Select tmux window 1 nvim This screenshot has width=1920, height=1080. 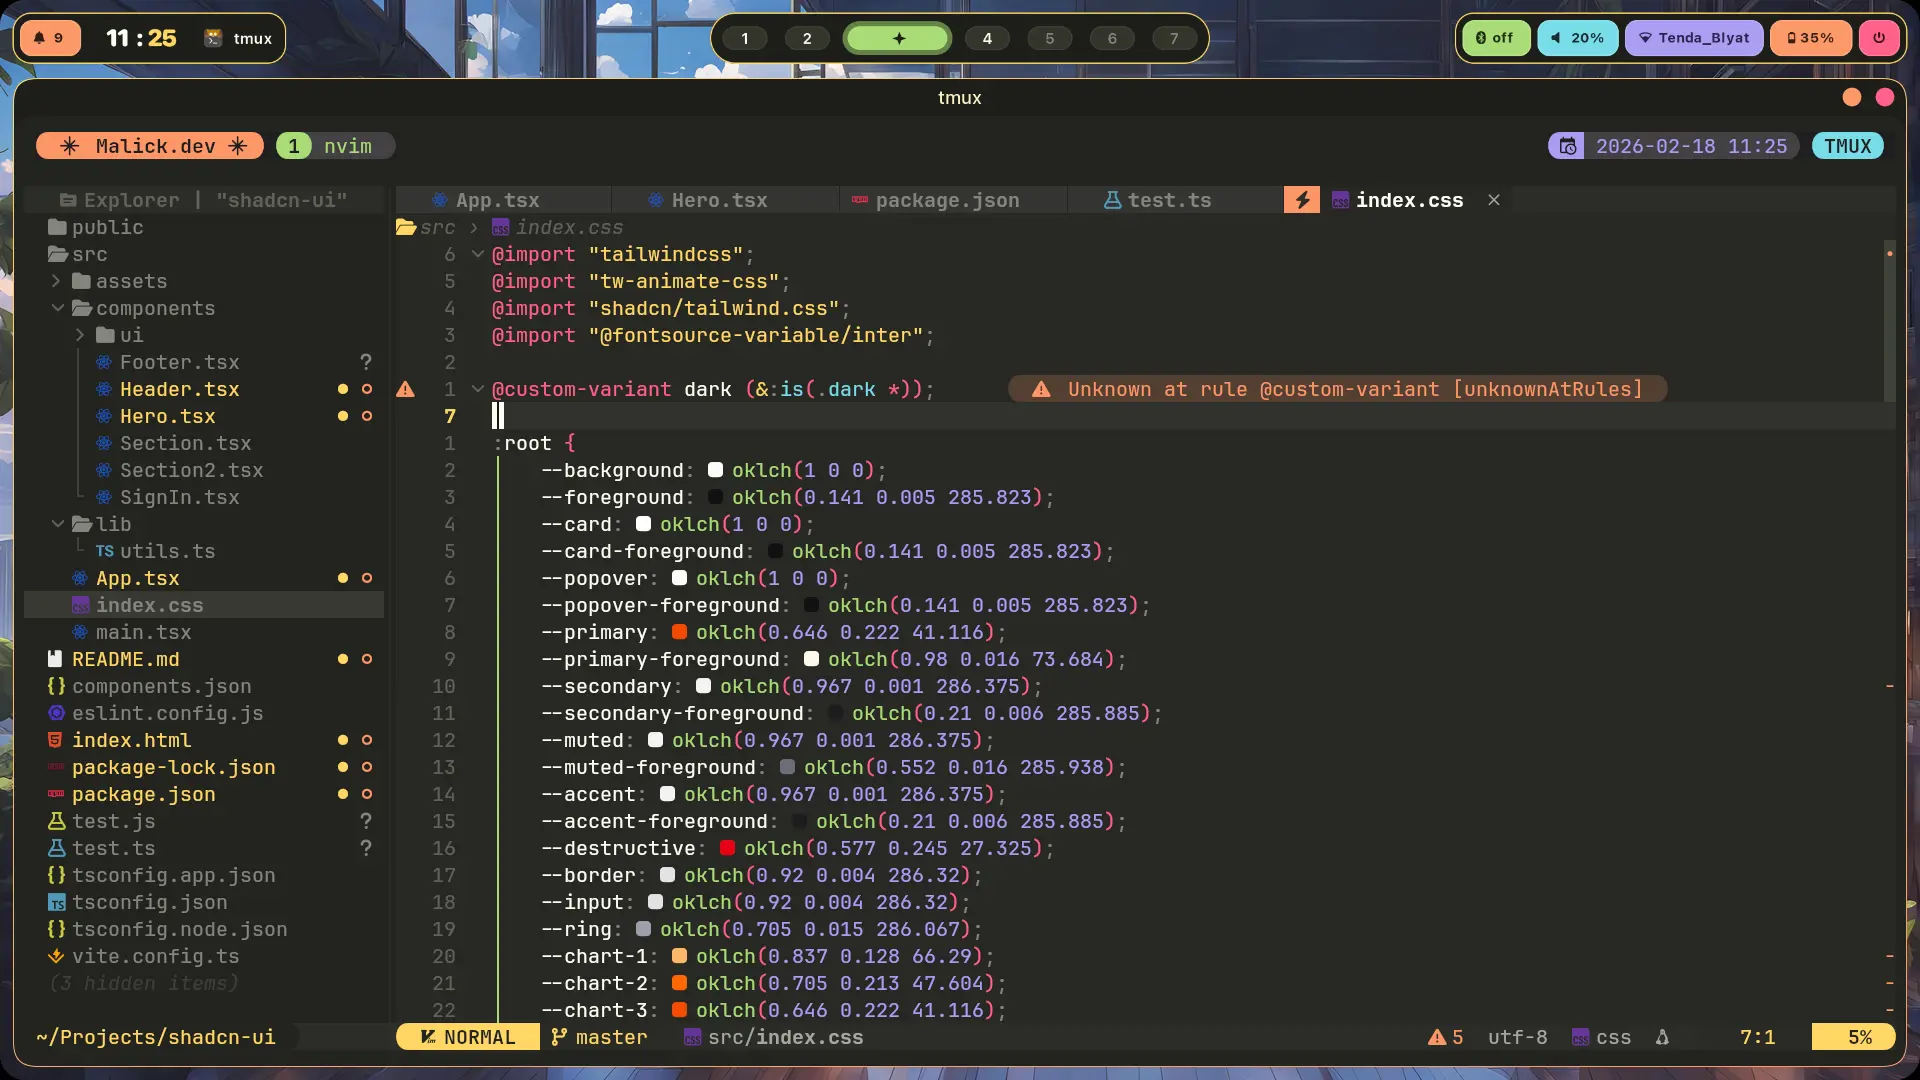[x=335, y=146]
